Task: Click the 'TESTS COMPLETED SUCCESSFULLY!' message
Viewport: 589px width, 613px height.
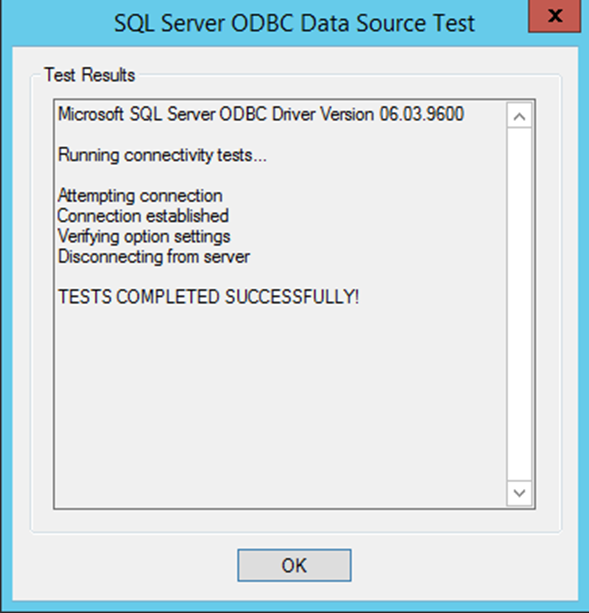Action: 208,297
